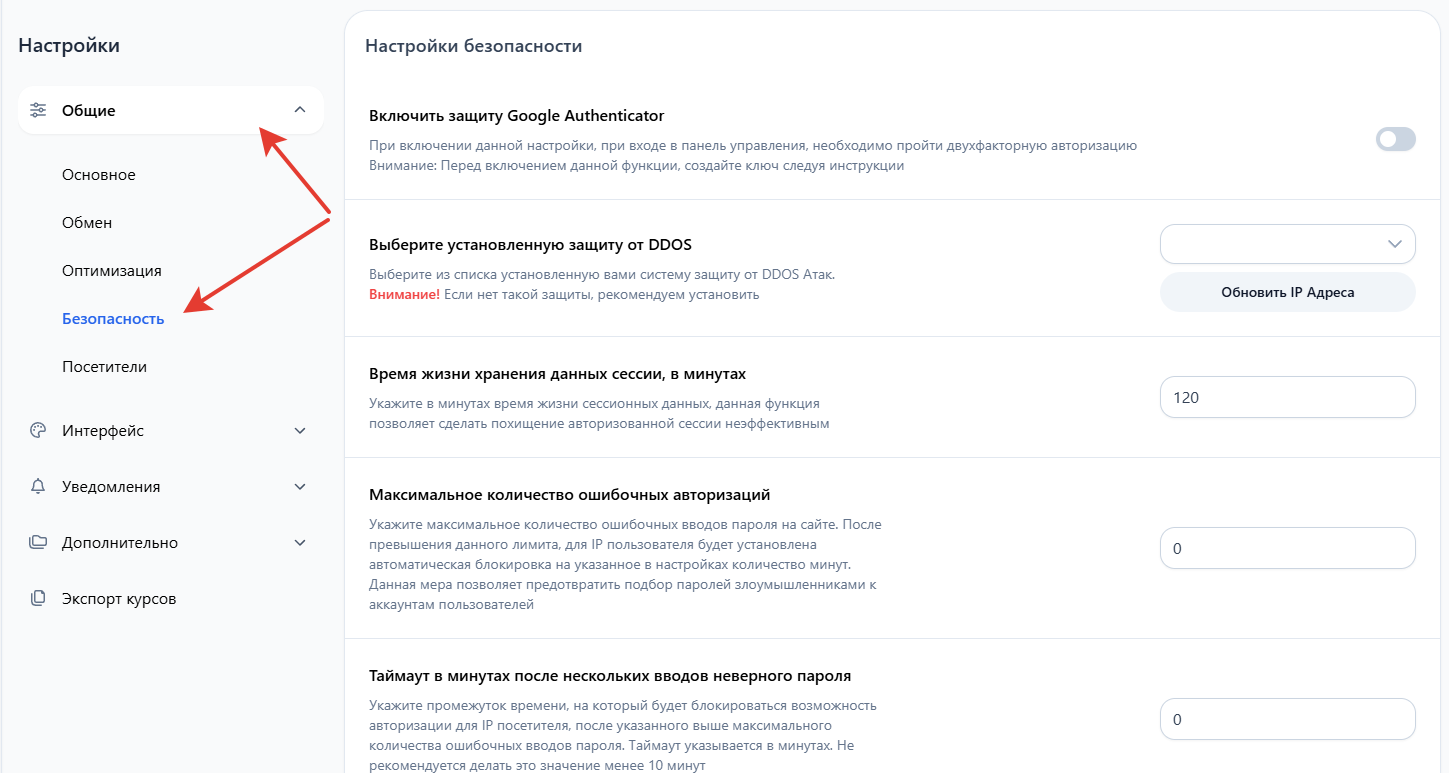Click the wrong password timeout field
The height and width of the screenshot is (773, 1449).
tap(1287, 720)
